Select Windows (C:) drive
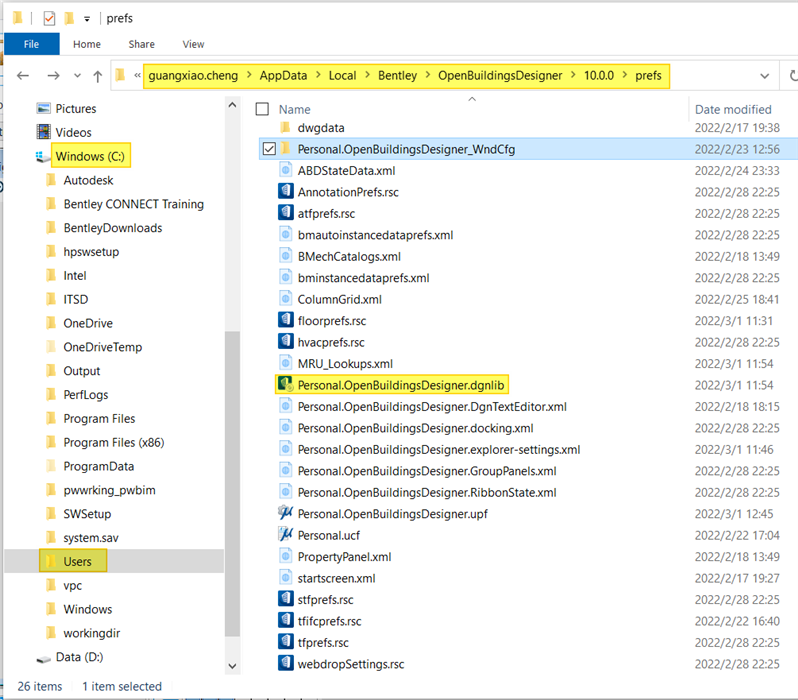Viewport: 798px width, 700px height. pyautogui.click(x=90, y=156)
